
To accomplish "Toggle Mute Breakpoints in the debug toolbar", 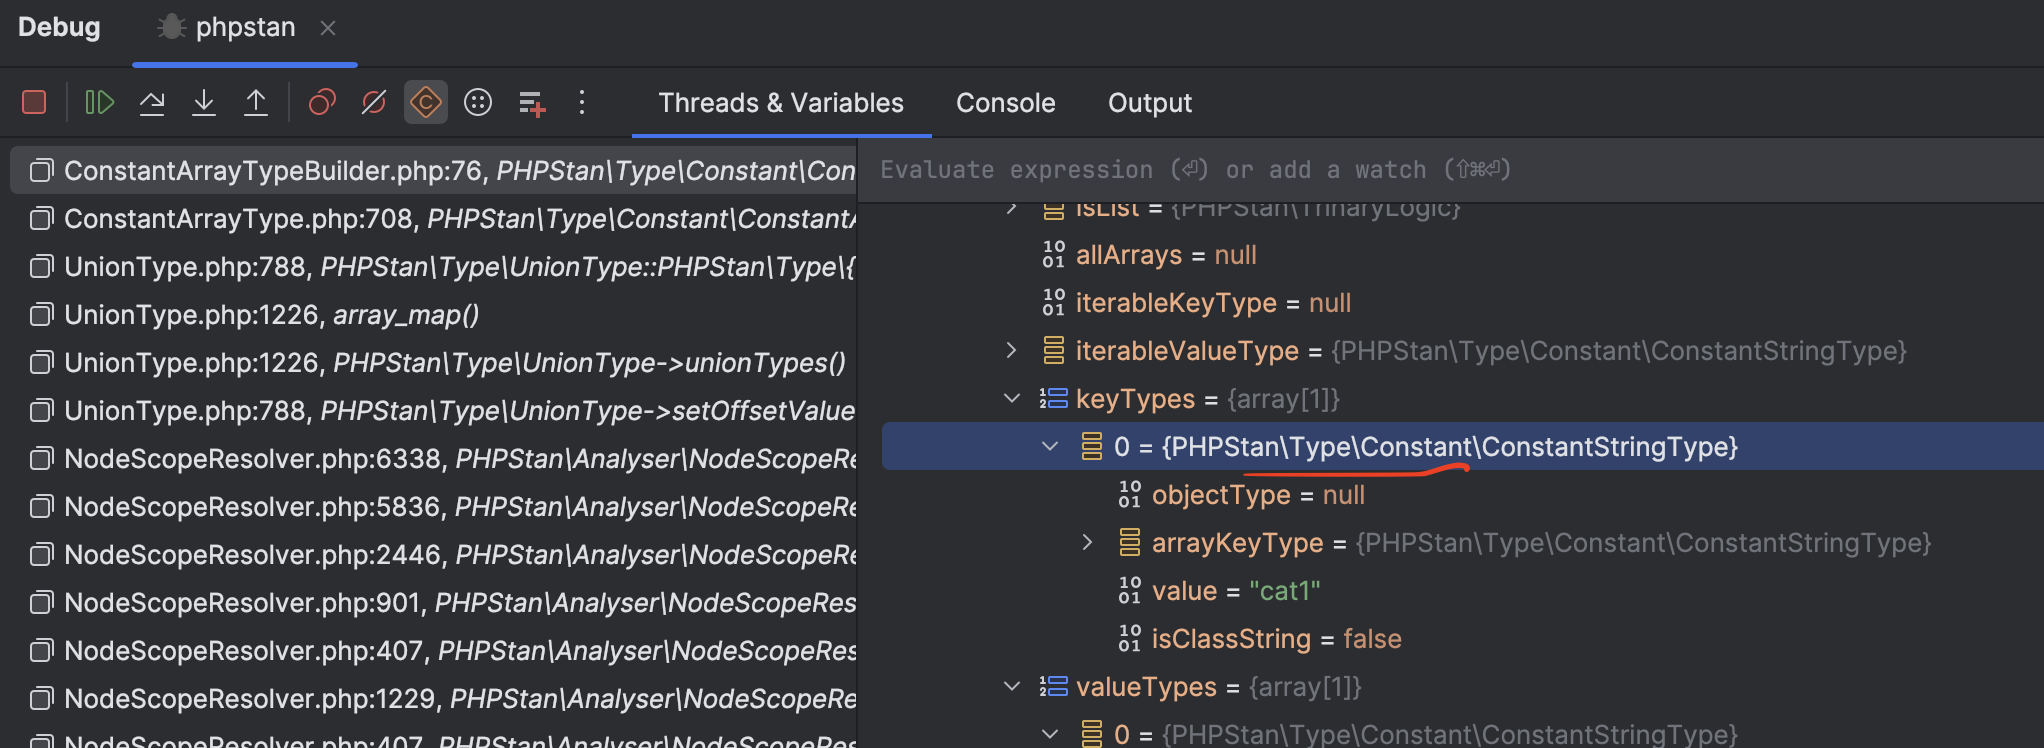I will click(x=374, y=102).
